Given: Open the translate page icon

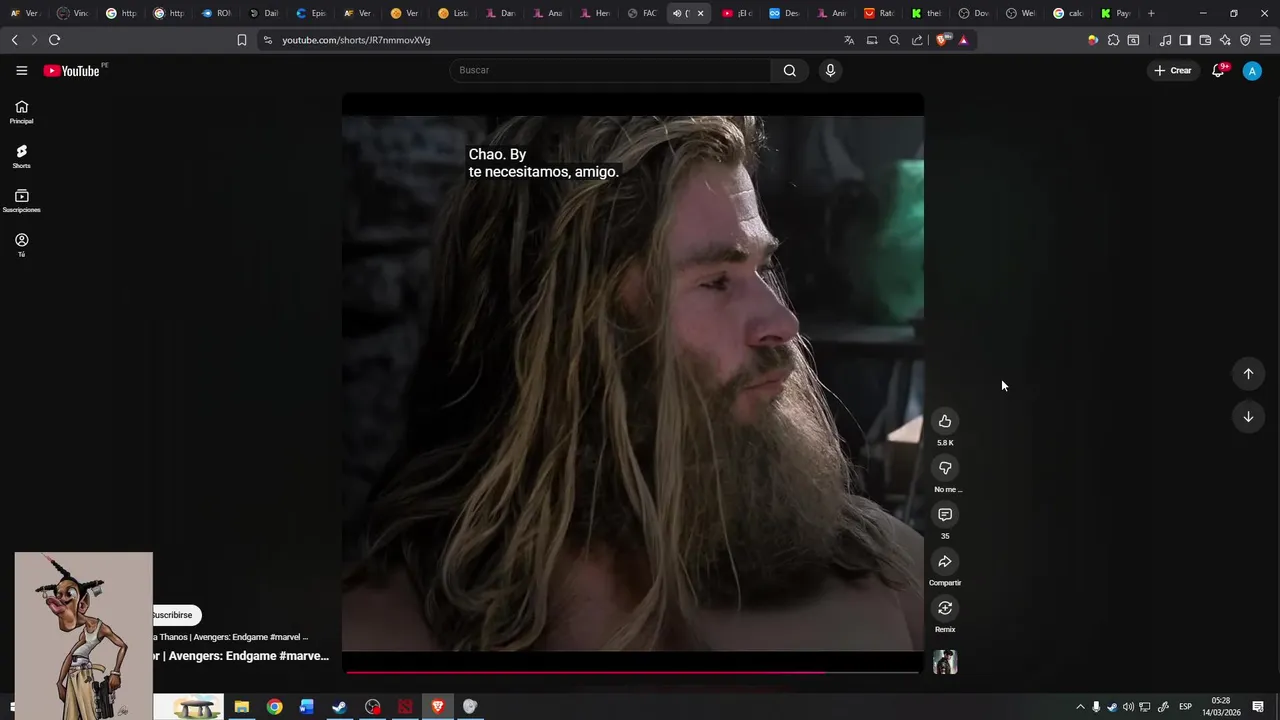Looking at the screenshot, I should click(x=849, y=40).
